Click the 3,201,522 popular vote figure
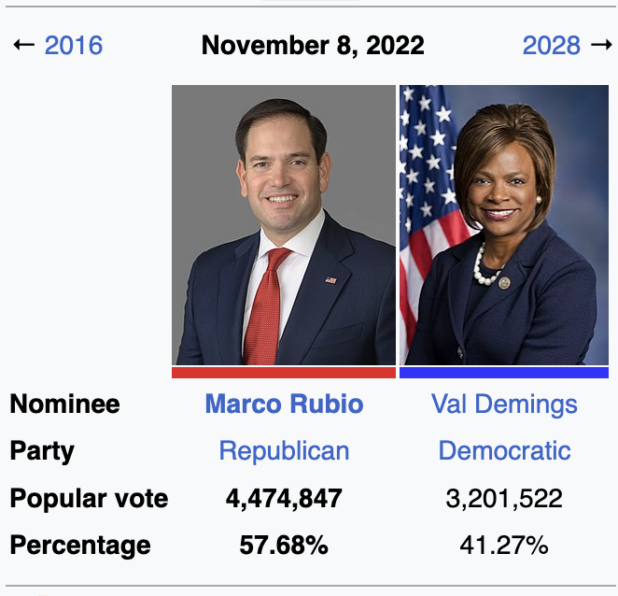 pyautogui.click(x=504, y=498)
